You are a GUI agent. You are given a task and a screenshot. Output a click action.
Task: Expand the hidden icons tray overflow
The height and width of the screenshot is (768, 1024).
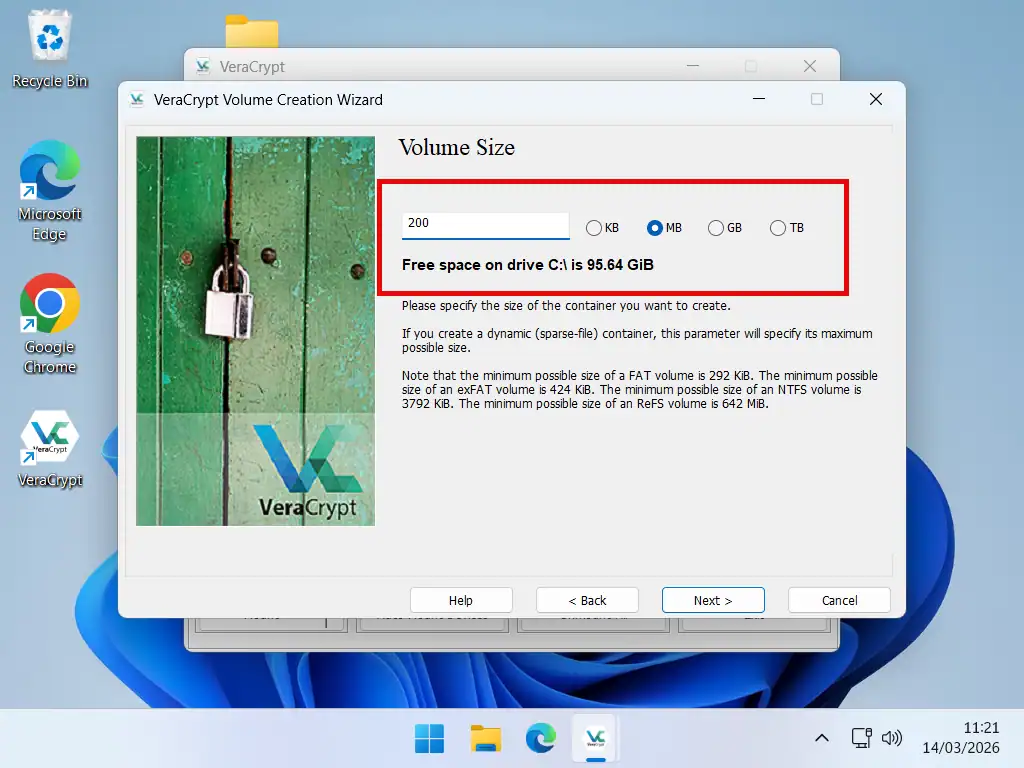coord(821,738)
